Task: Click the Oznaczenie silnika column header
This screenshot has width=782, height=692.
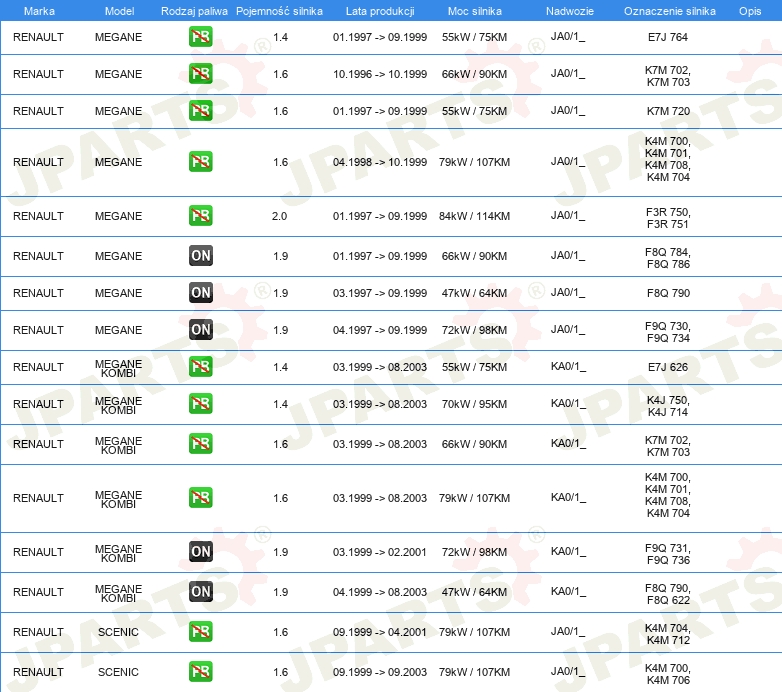Action: tap(670, 11)
